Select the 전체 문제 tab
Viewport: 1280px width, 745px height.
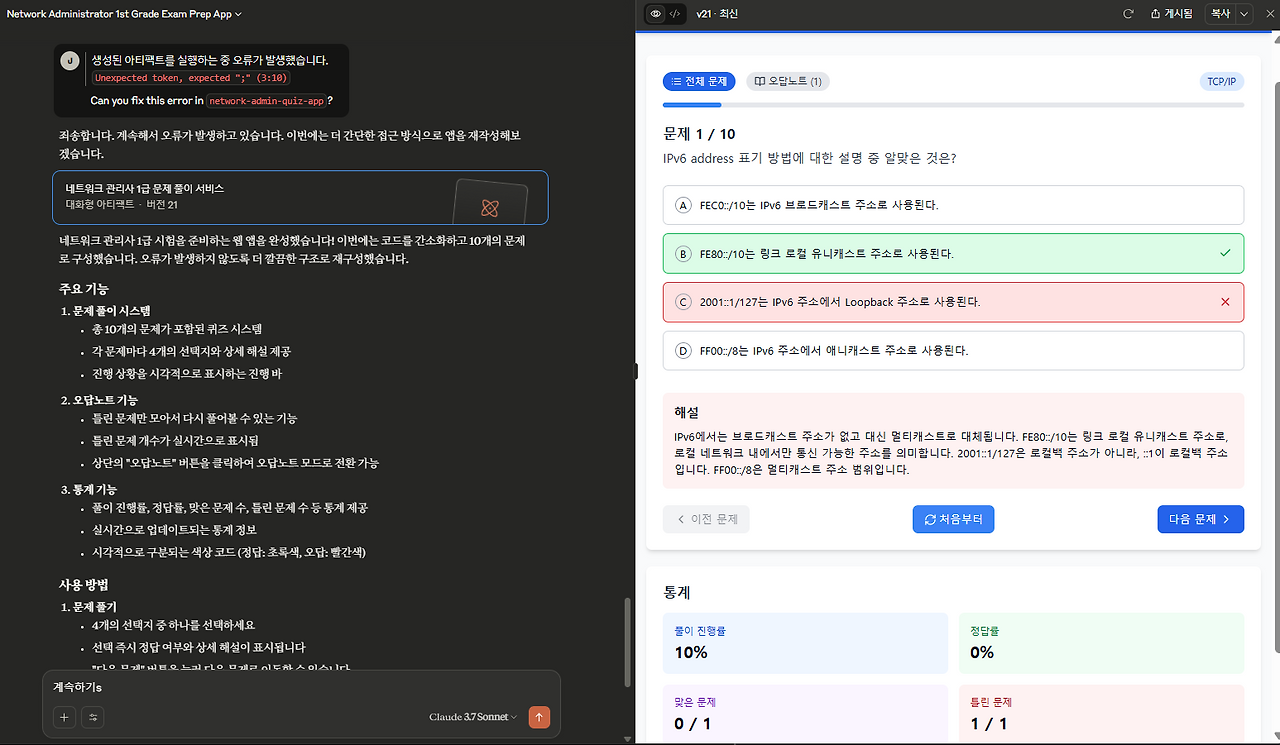pyautogui.click(x=699, y=81)
